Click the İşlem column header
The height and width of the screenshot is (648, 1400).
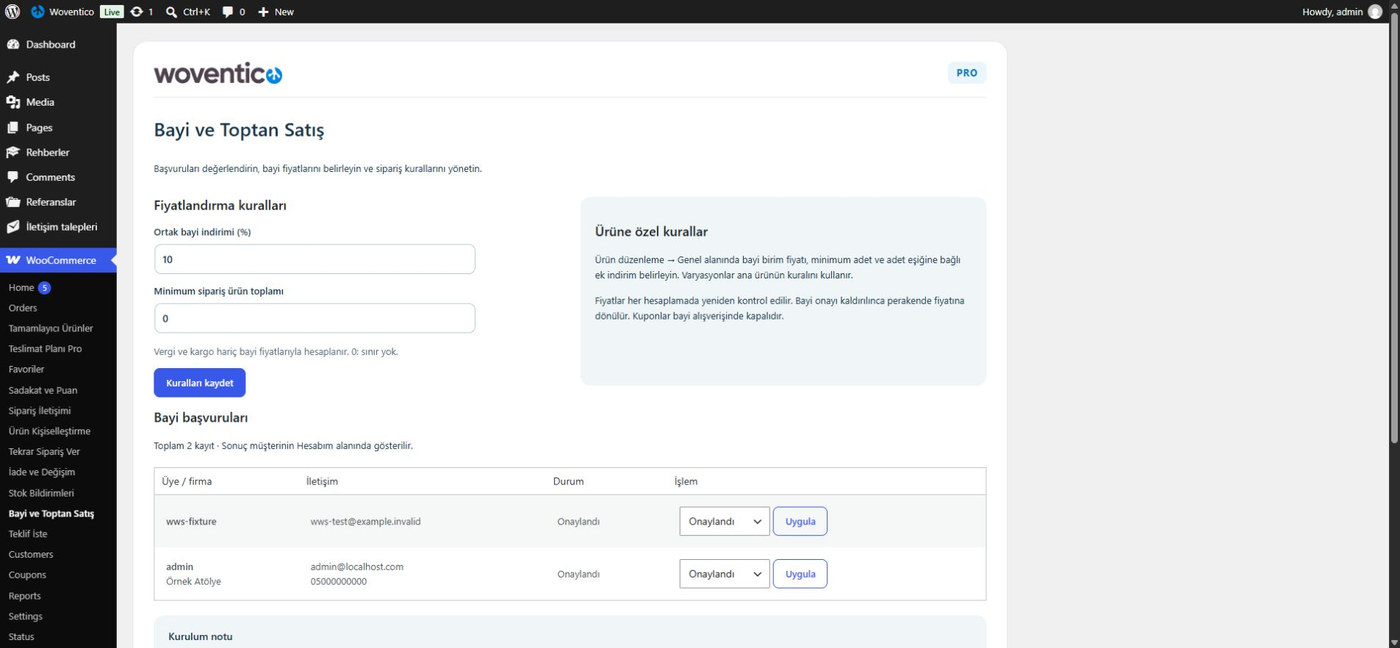tap(686, 481)
